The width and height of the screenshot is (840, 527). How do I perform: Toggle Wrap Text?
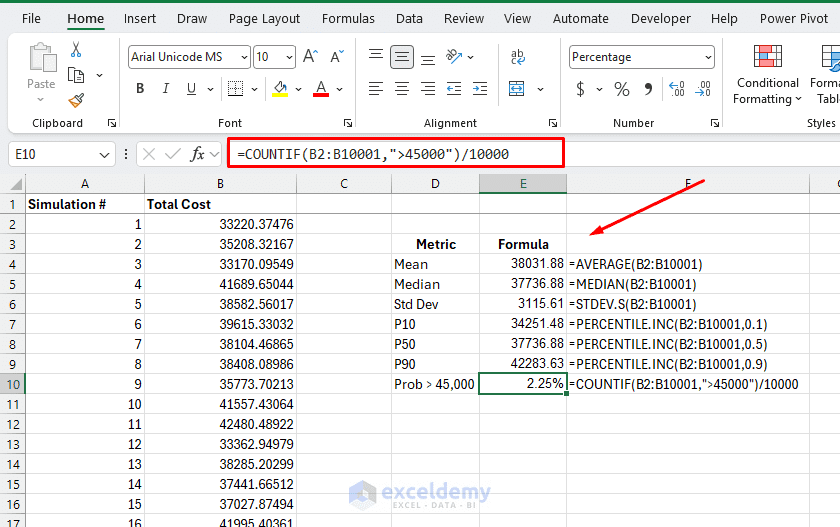click(518, 56)
